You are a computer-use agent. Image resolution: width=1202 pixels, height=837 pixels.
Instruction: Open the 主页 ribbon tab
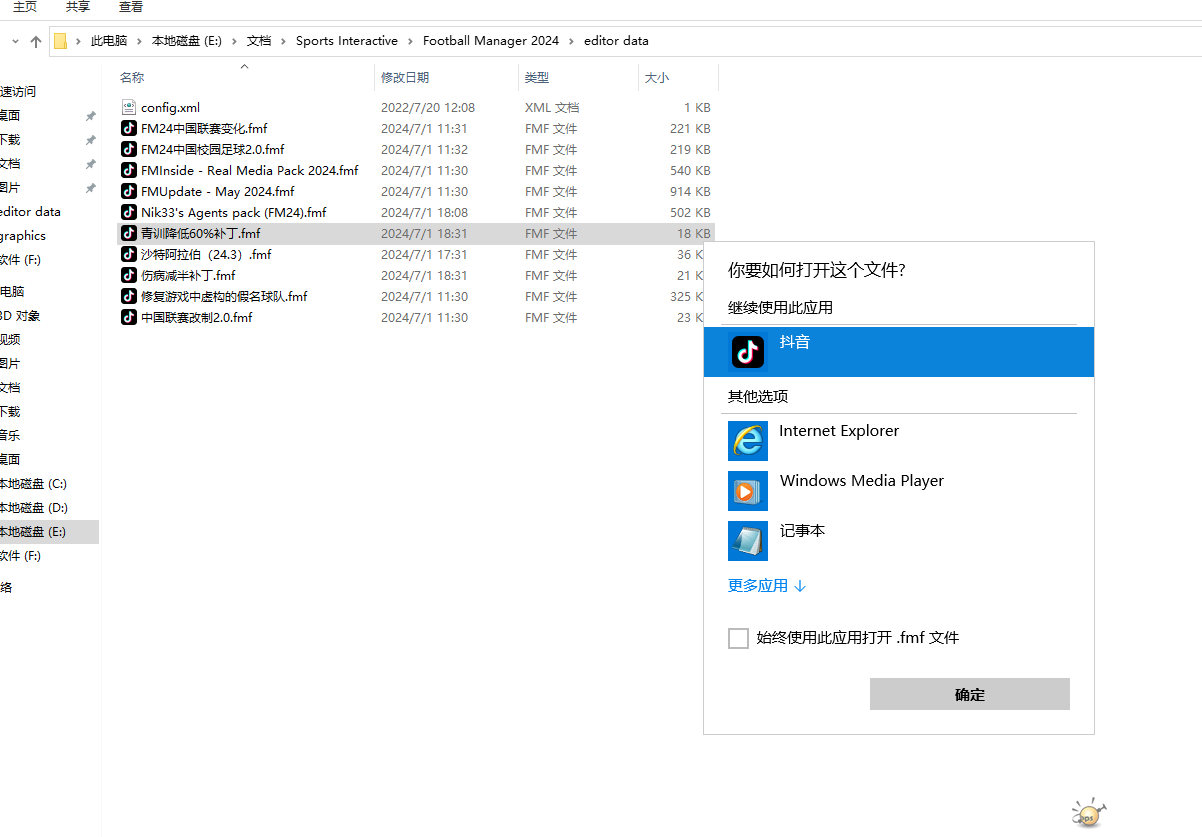[25, 6]
